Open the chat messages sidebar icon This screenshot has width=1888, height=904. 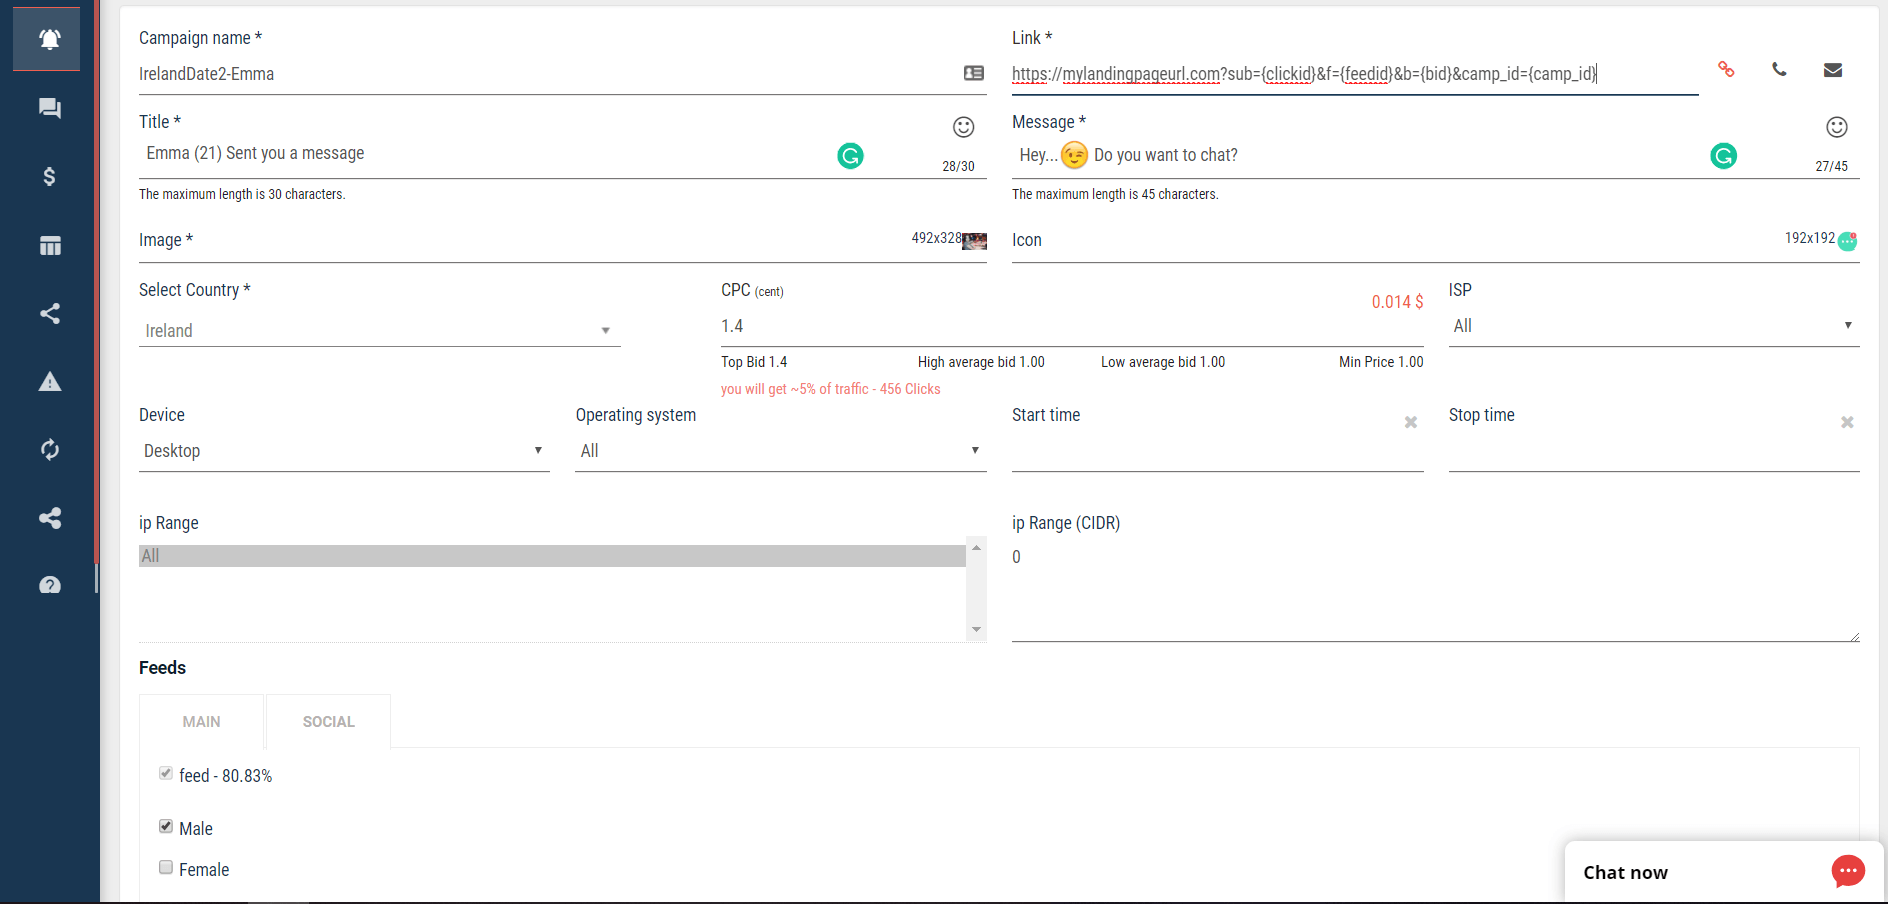coord(49,108)
